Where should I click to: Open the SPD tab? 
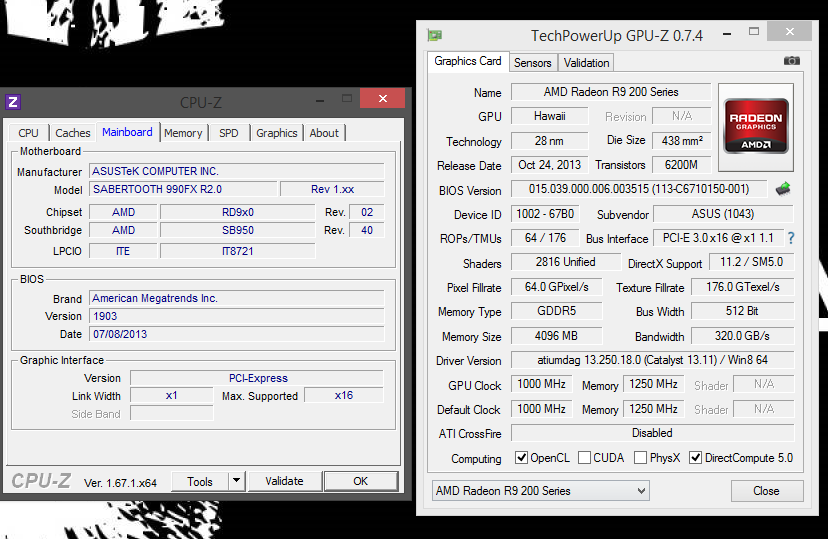[229, 133]
